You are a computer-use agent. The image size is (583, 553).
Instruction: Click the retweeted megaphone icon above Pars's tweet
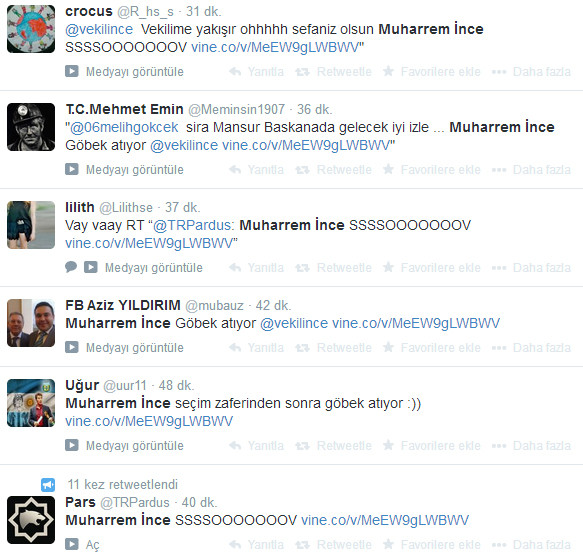pyautogui.click(x=48, y=485)
